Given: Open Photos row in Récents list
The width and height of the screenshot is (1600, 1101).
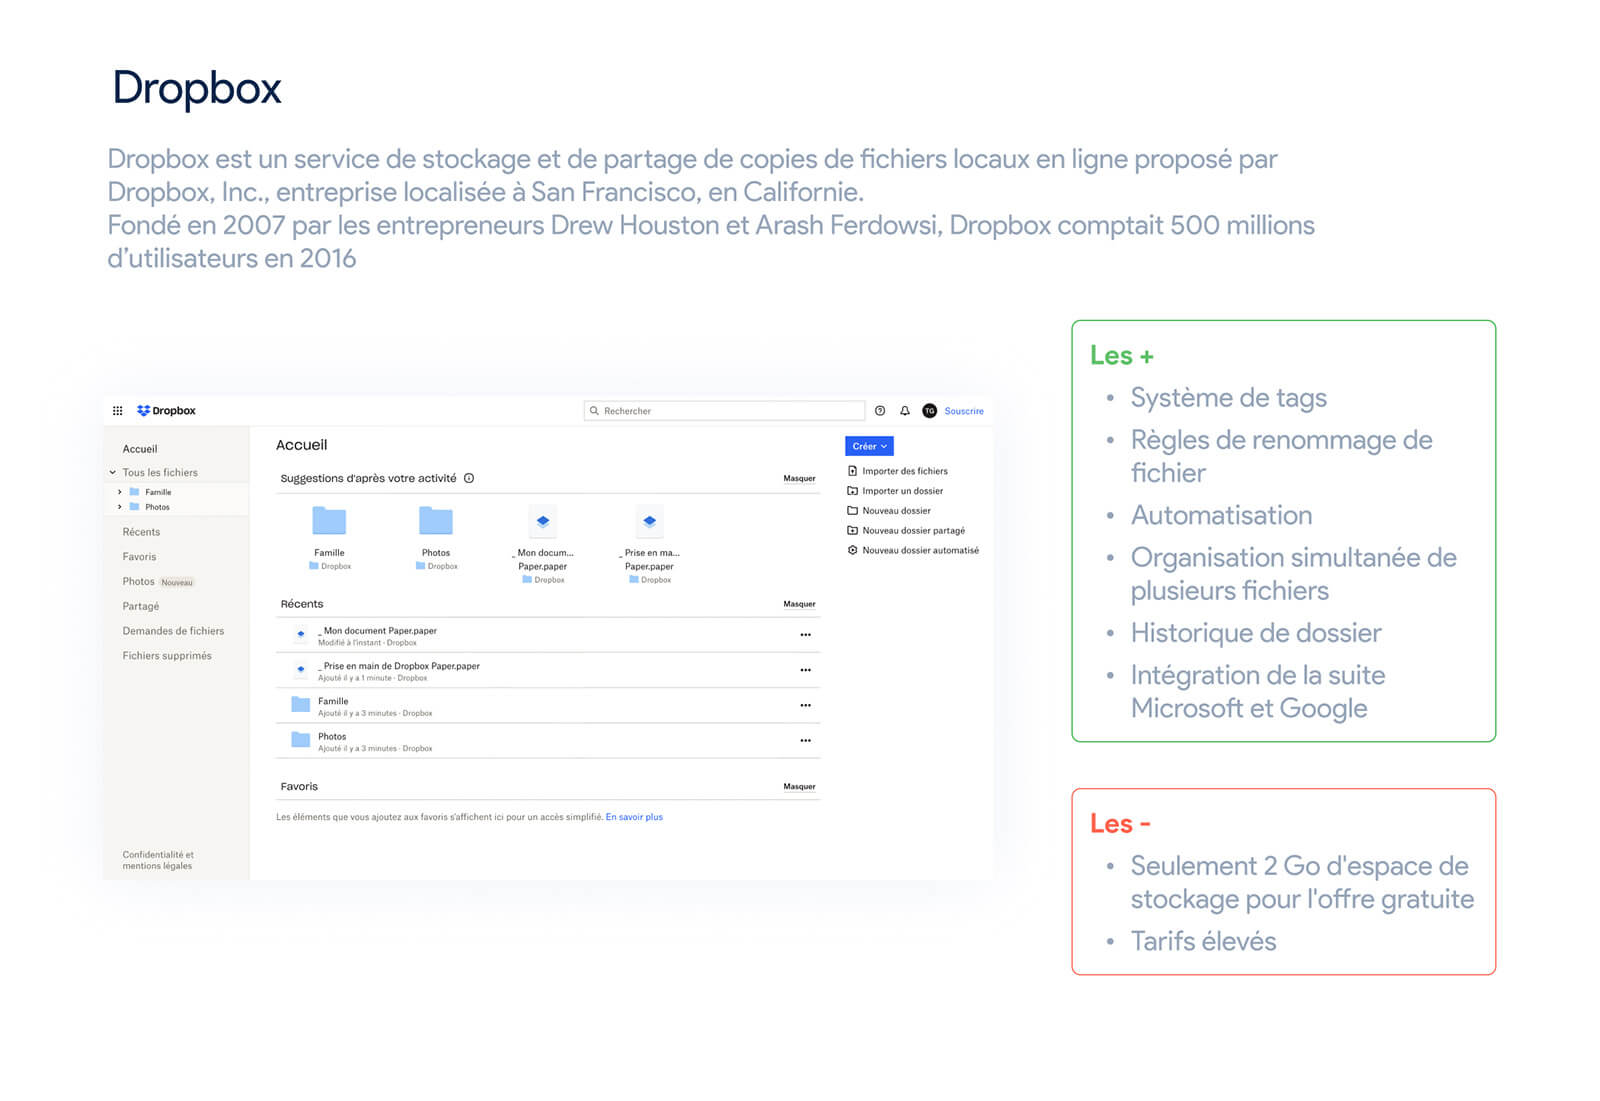Looking at the screenshot, I should coord(547,741).
